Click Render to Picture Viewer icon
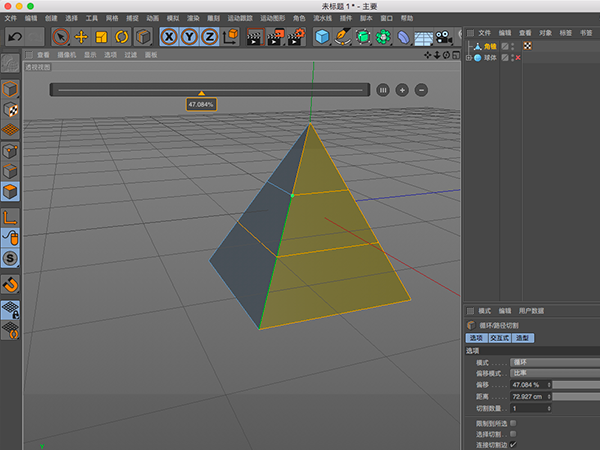Viewport: 600px width, 450px height. pyautogui.click(x=276, y=37)
